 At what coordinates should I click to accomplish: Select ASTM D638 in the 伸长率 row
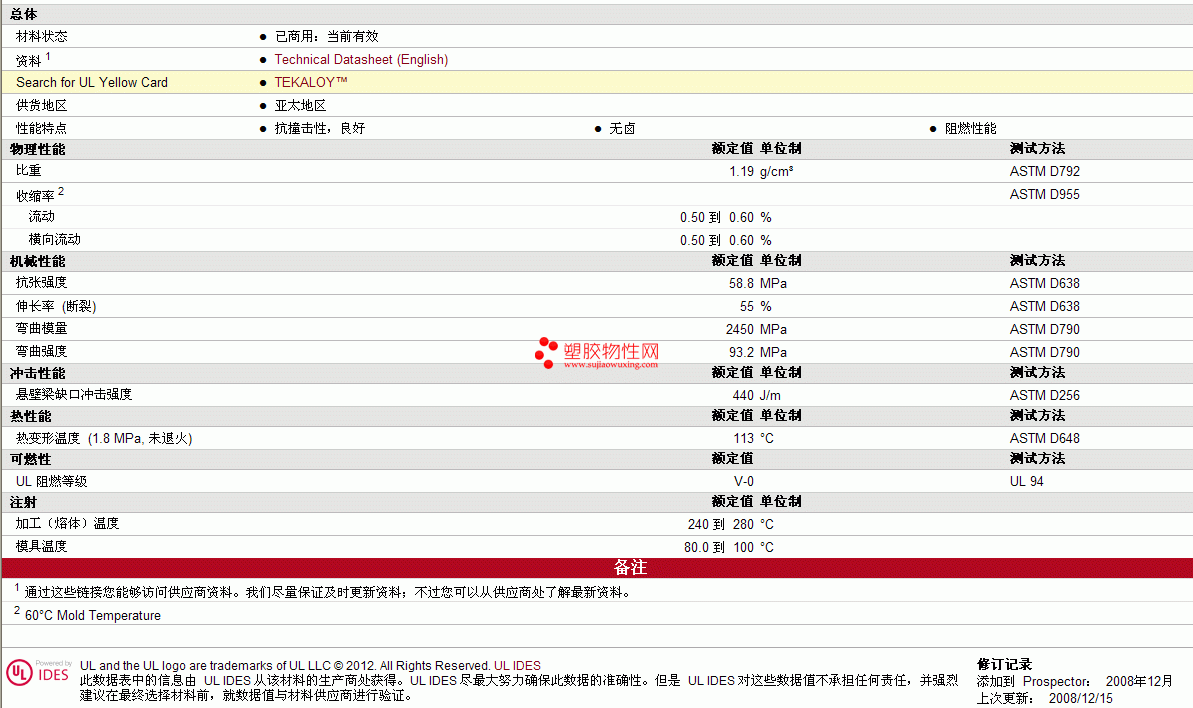coord(1045,306)
